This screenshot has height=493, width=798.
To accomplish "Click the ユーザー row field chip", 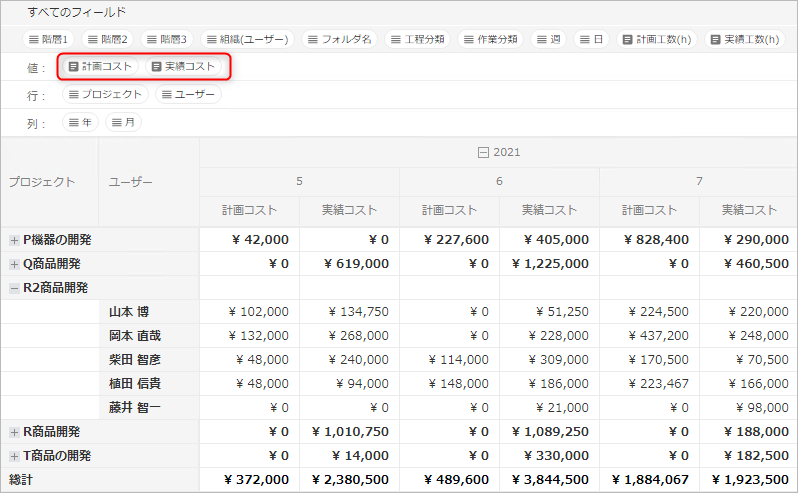I will tap(188, 94).
